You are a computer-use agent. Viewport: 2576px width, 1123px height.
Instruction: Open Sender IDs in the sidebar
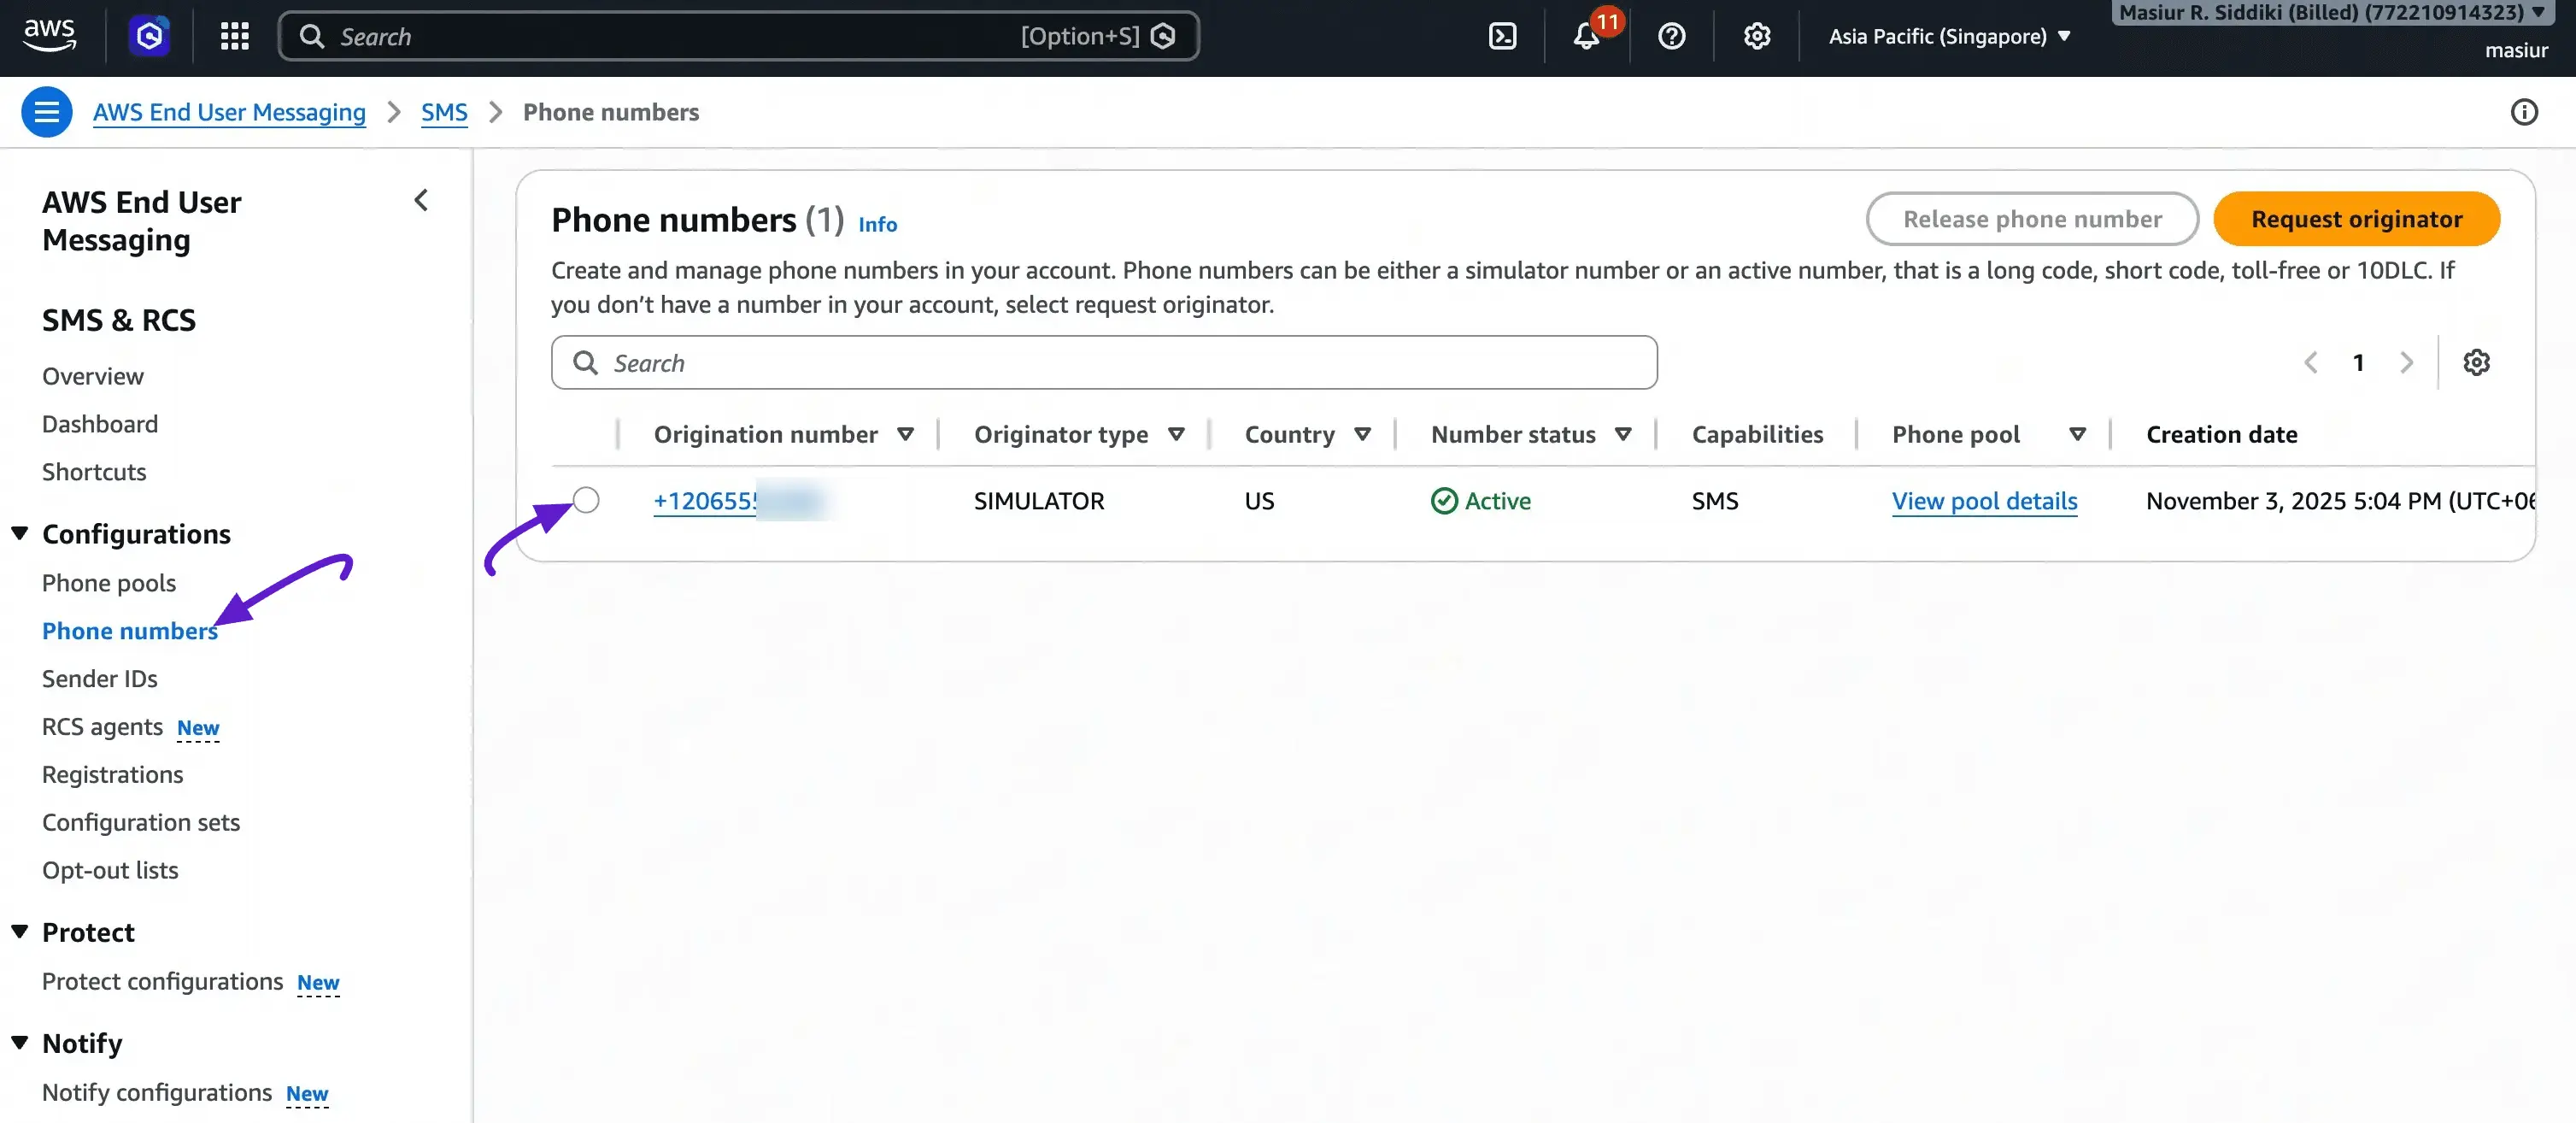(100, 679)
